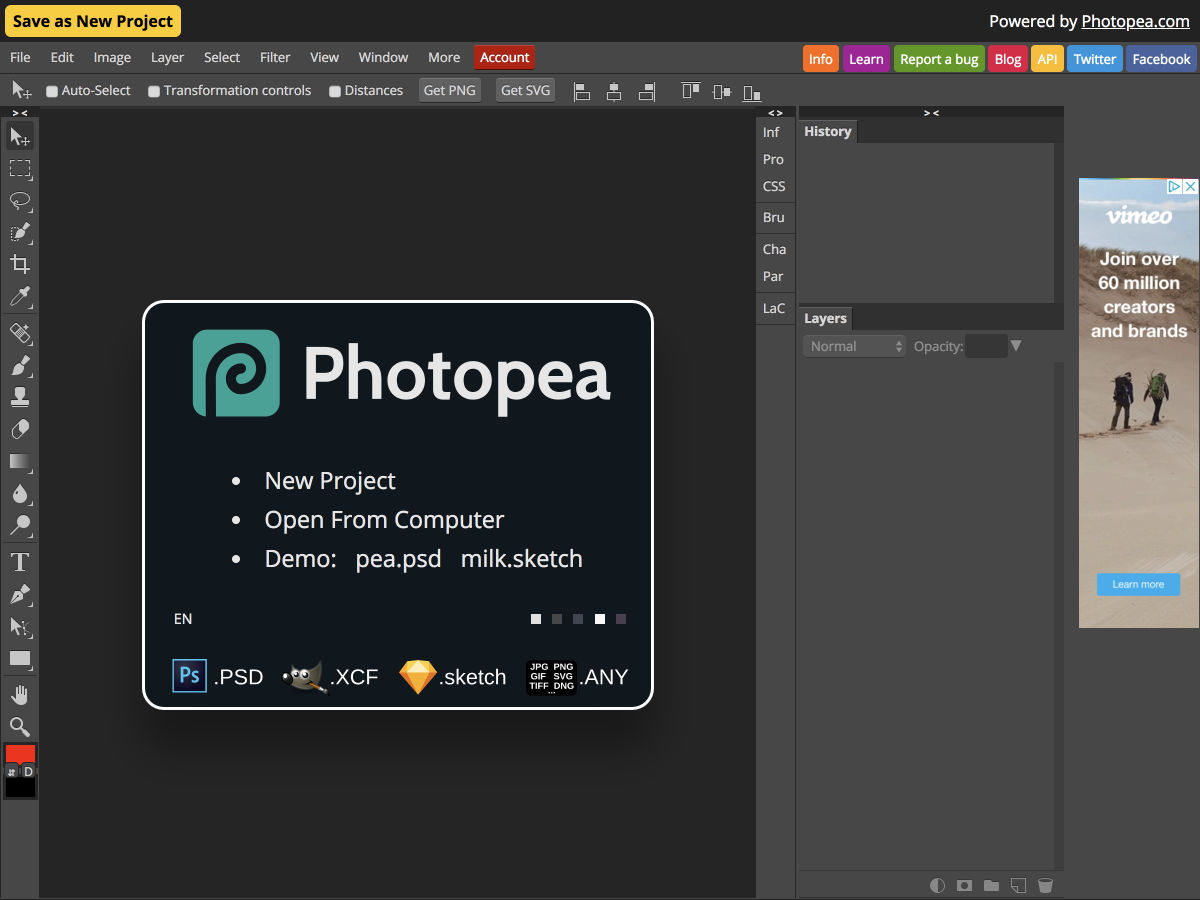Open the Layer menu
The width and height of the screenshot is (1200, 900).
pos(167,58)
